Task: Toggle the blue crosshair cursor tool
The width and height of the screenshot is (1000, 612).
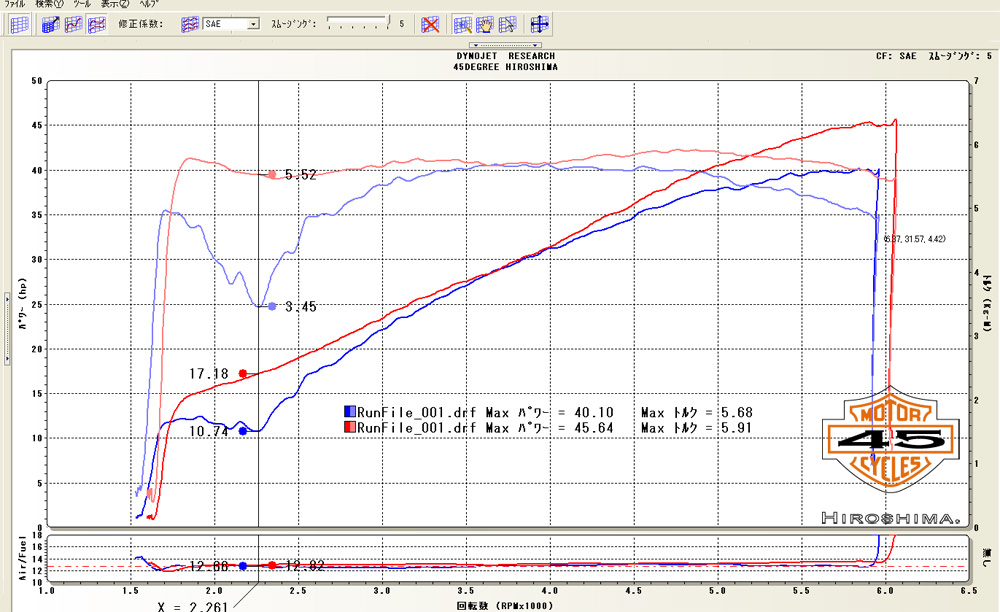Action: pyautogui.click(x=538, y=23)
